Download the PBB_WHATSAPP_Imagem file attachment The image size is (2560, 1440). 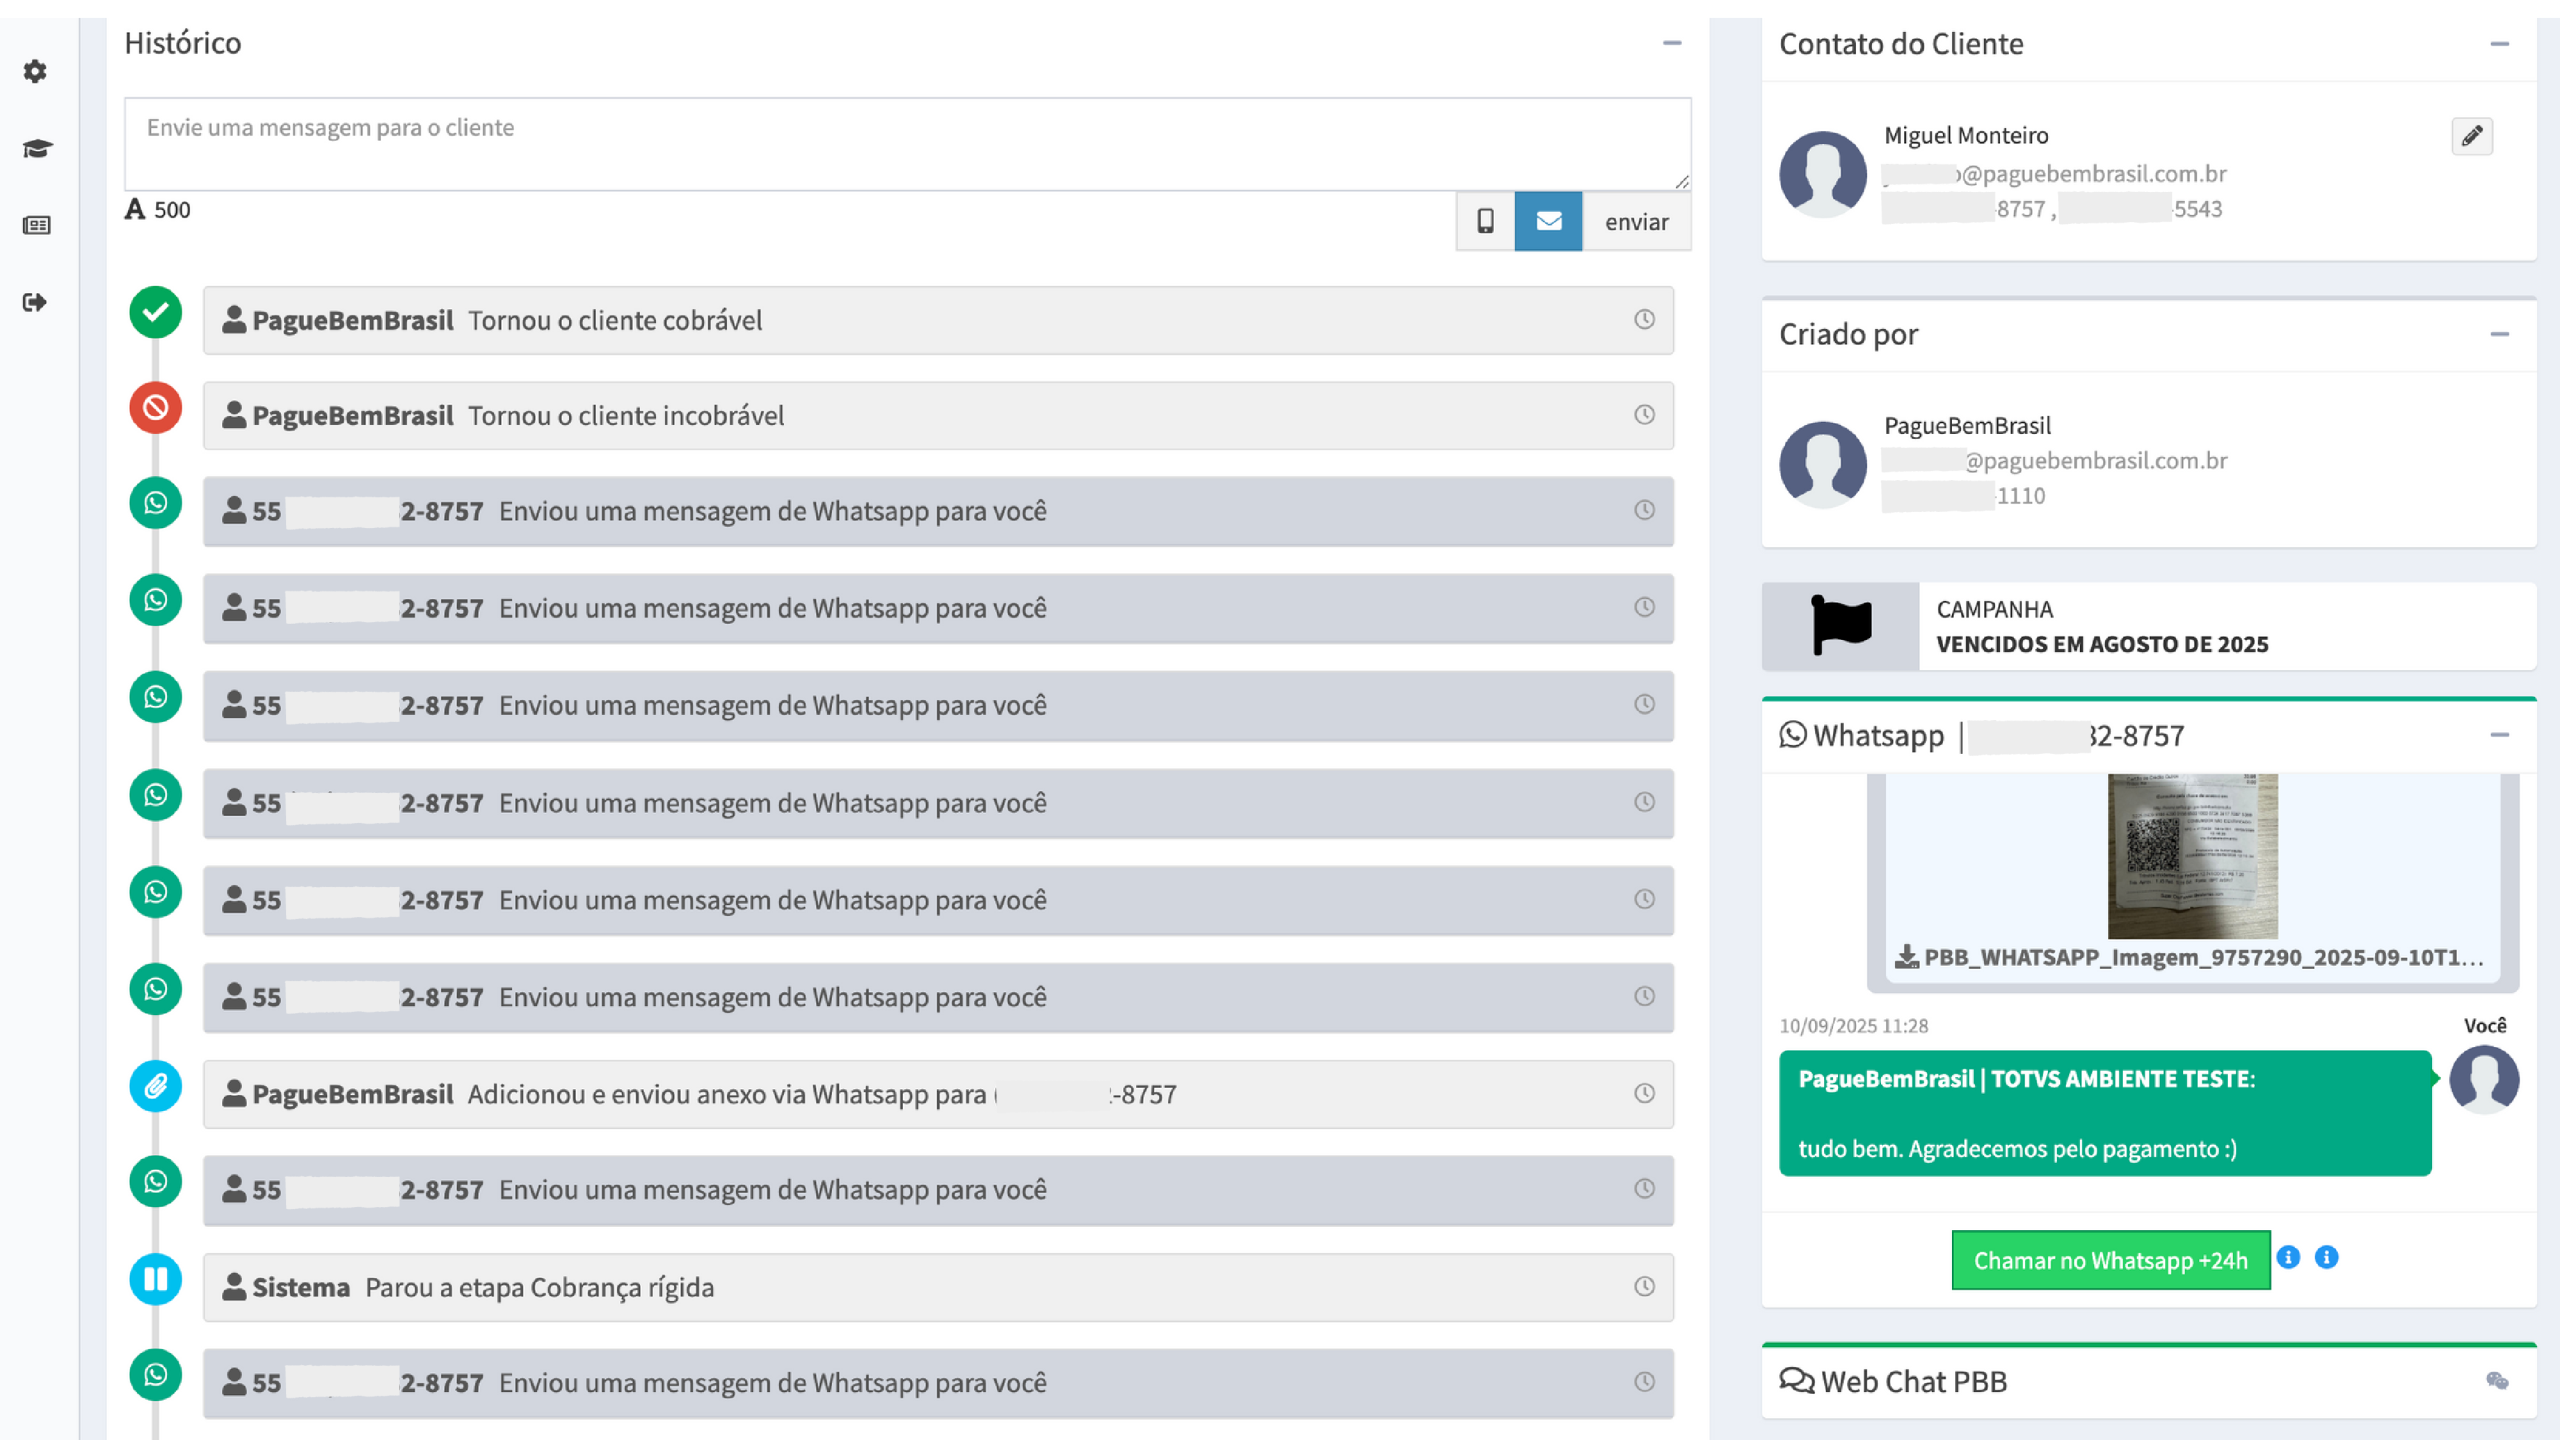(2190, 957)
